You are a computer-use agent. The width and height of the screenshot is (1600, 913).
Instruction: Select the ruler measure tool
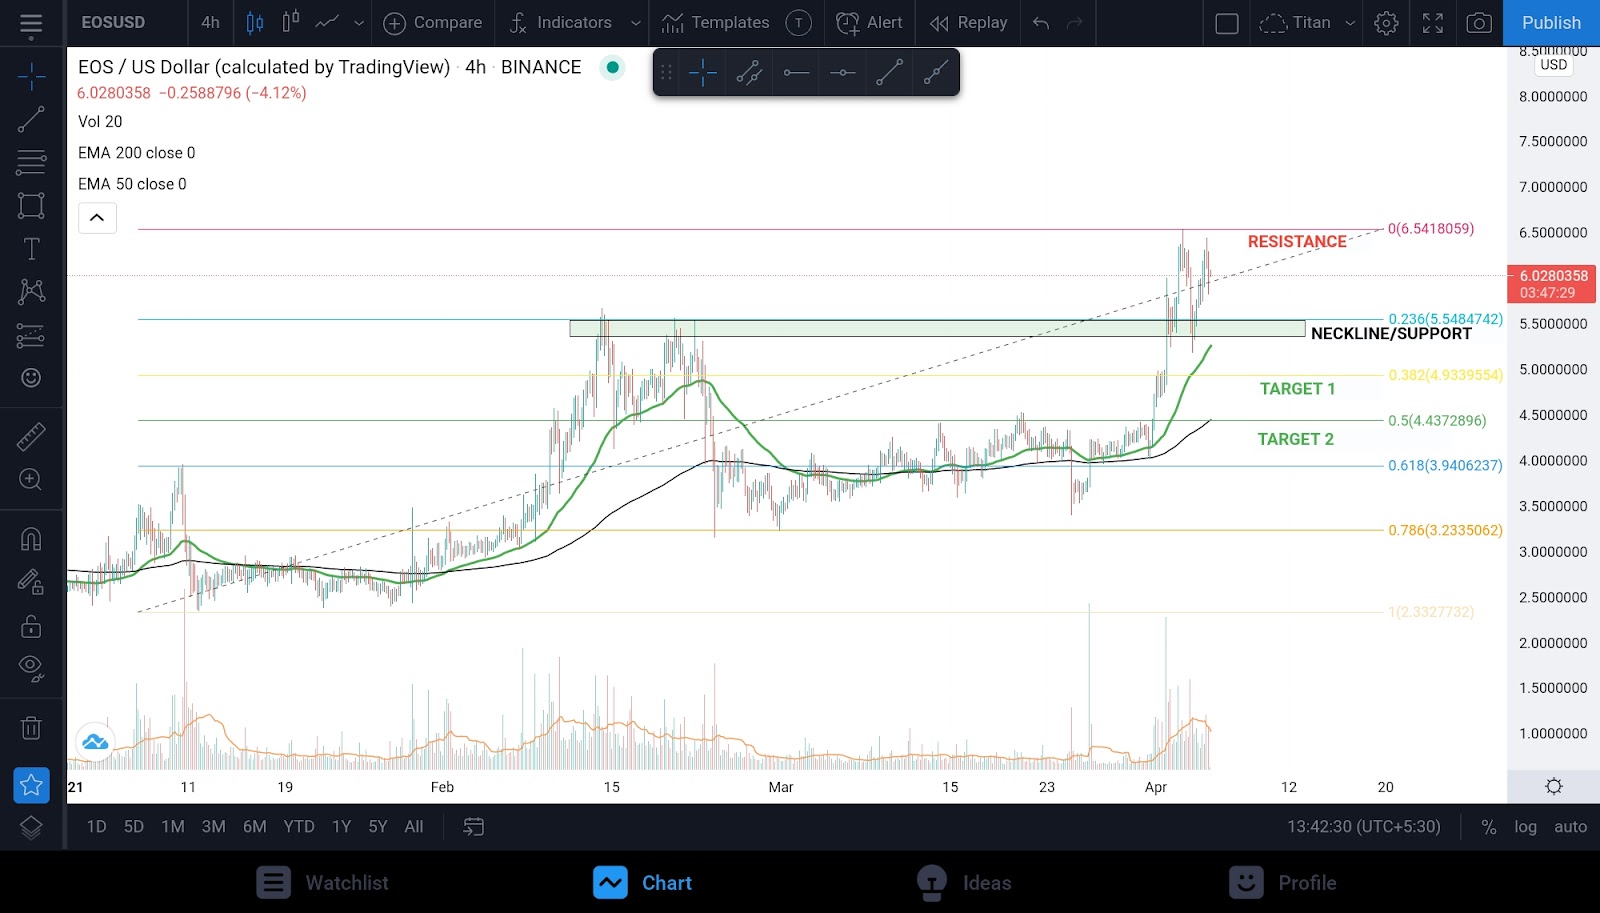coord(31,436)
